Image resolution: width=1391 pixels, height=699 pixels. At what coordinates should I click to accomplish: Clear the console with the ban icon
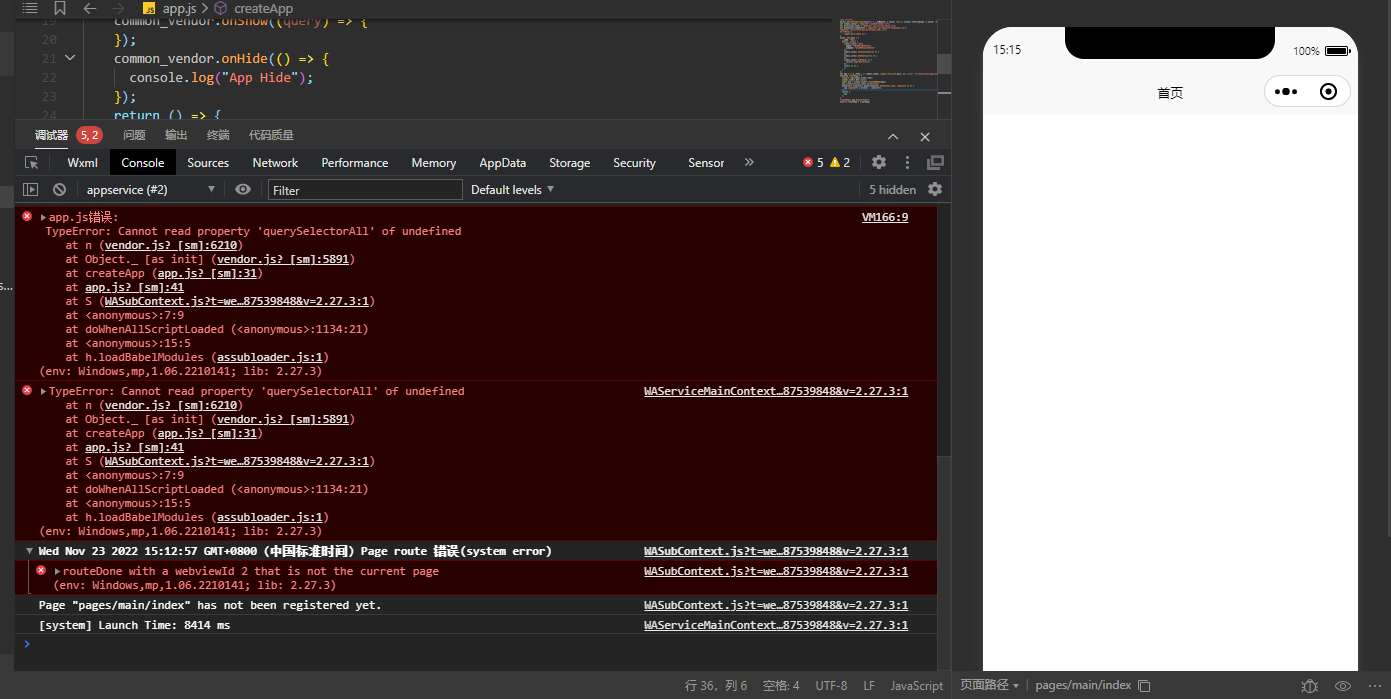pyautogui.click(x=60, y=189)
